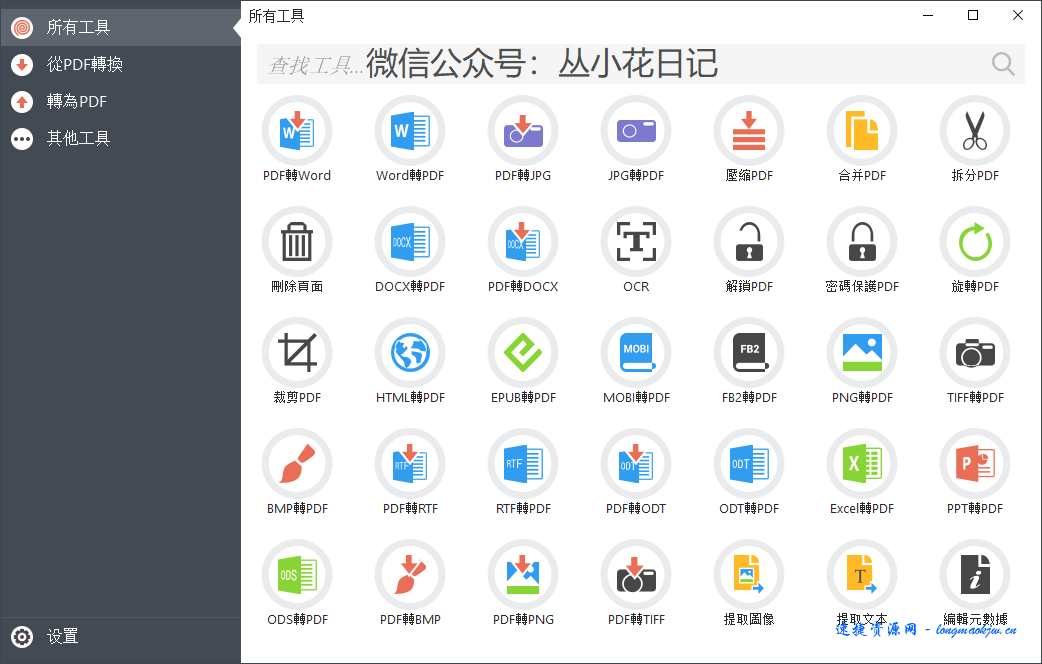Viewport: 1042px width, 664px height.
Task: Switch to 所有工具 sidebar category
Action: 120,27
